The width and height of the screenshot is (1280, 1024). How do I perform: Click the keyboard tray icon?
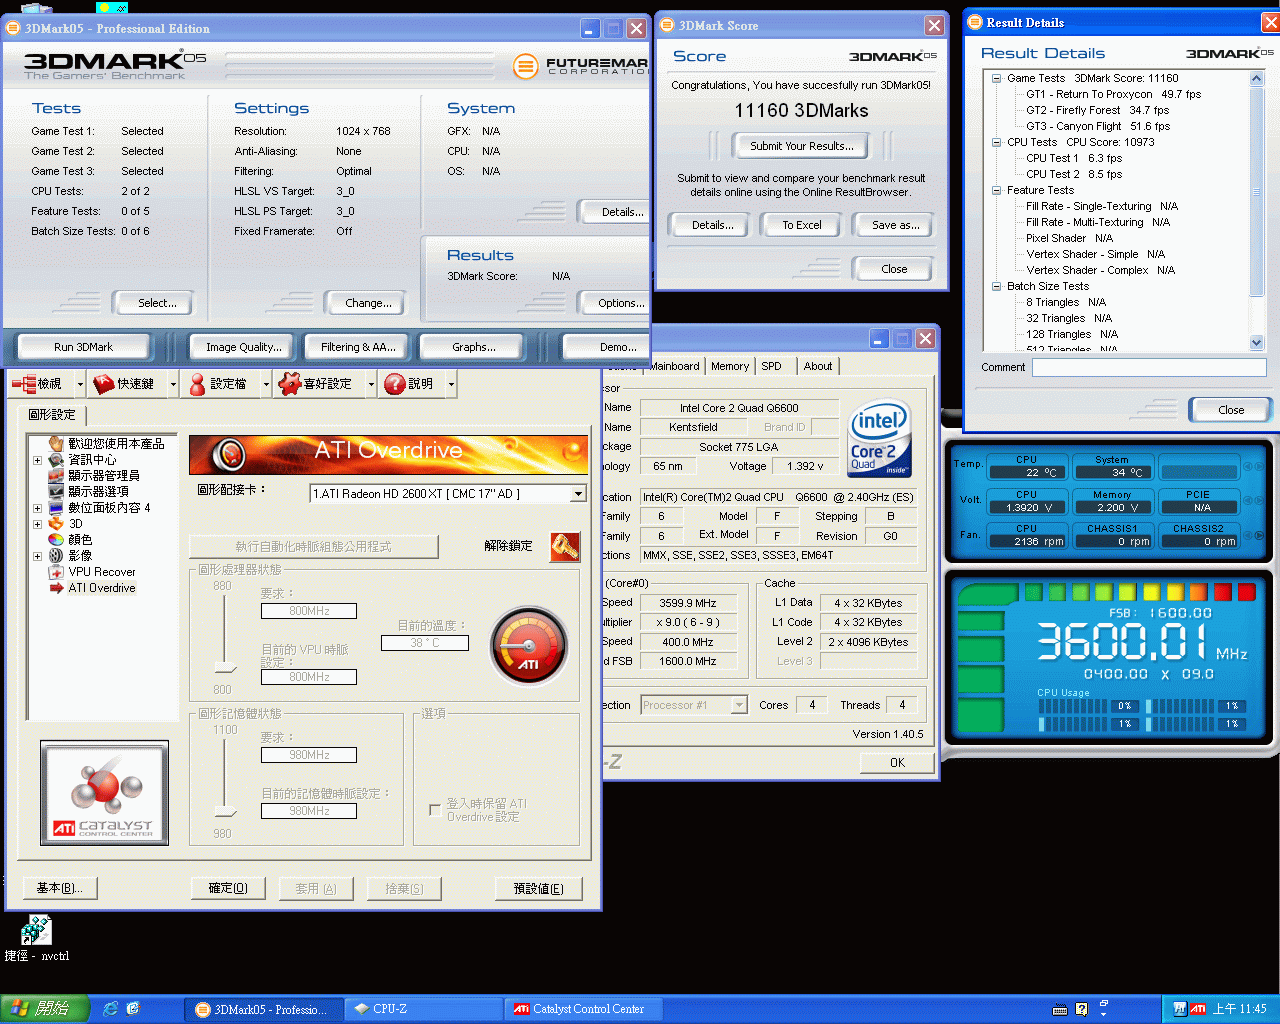pyautogui.click(x=1060, y=1010)
